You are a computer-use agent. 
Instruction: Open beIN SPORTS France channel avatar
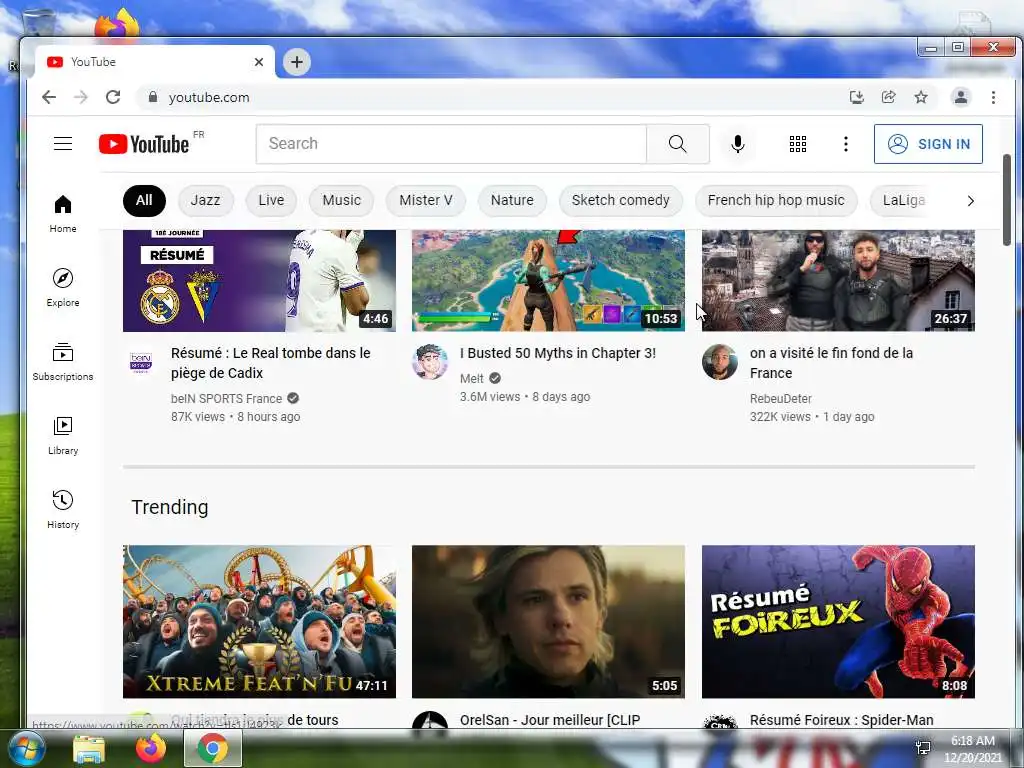click(x=141, y=362)
